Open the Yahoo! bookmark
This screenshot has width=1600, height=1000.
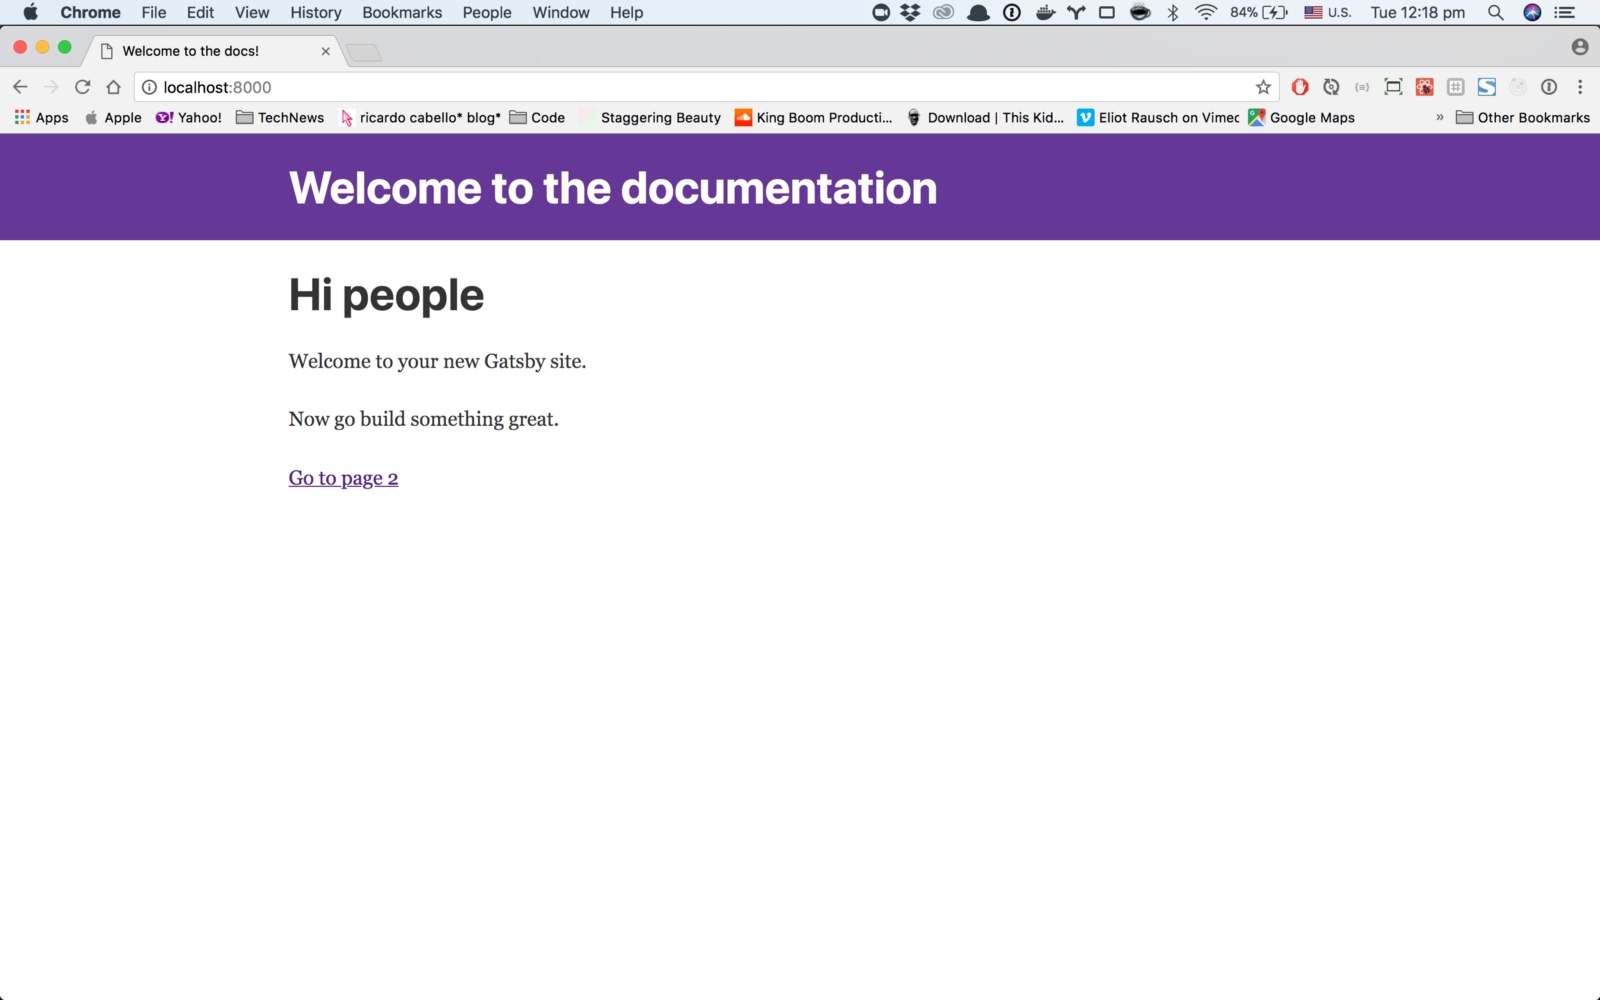pyautogui.click(x=189, y=117)
